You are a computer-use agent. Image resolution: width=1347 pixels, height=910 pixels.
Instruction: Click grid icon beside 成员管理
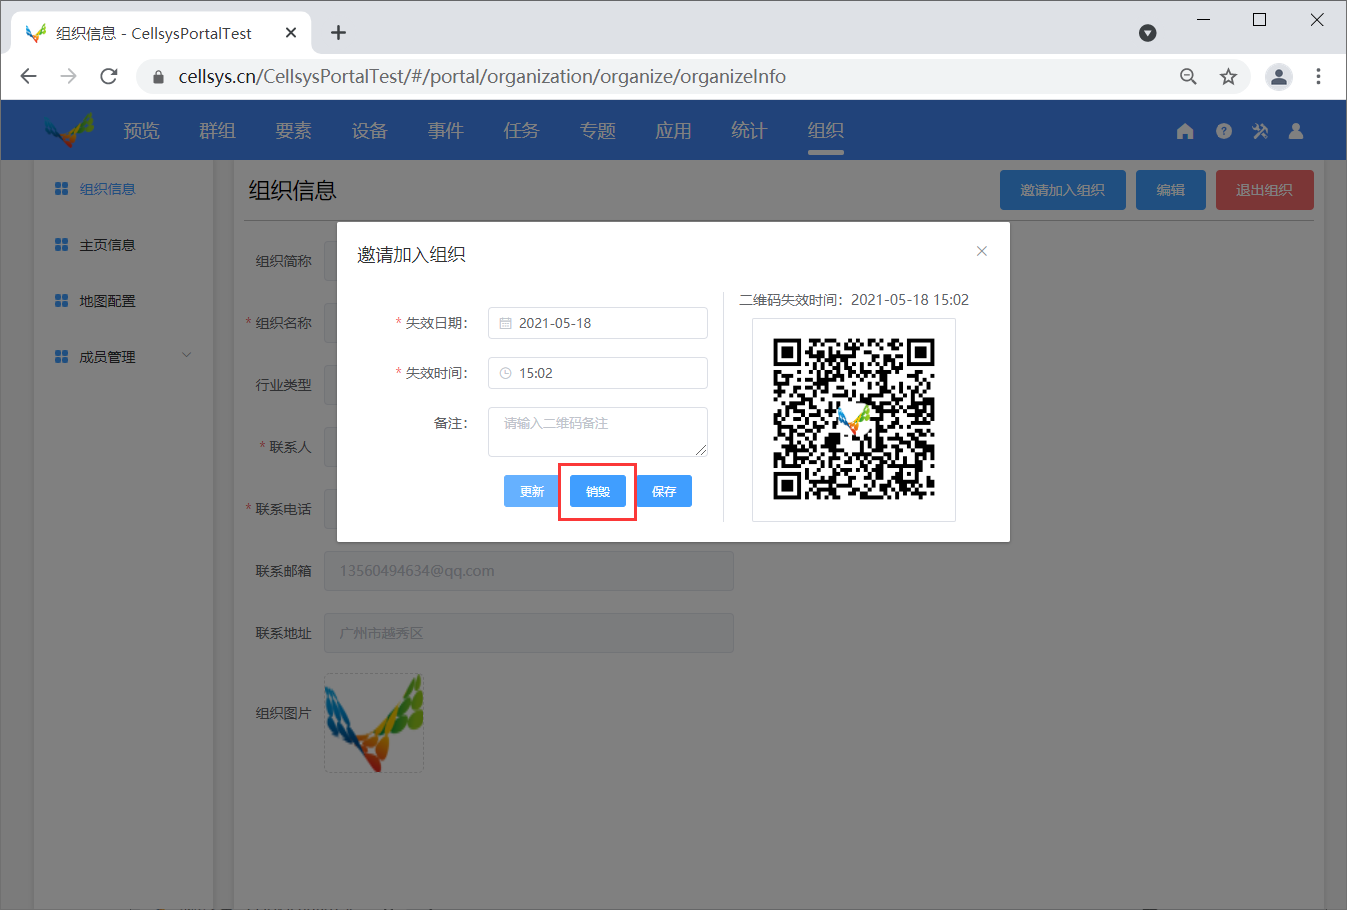[x=61, y=357]
